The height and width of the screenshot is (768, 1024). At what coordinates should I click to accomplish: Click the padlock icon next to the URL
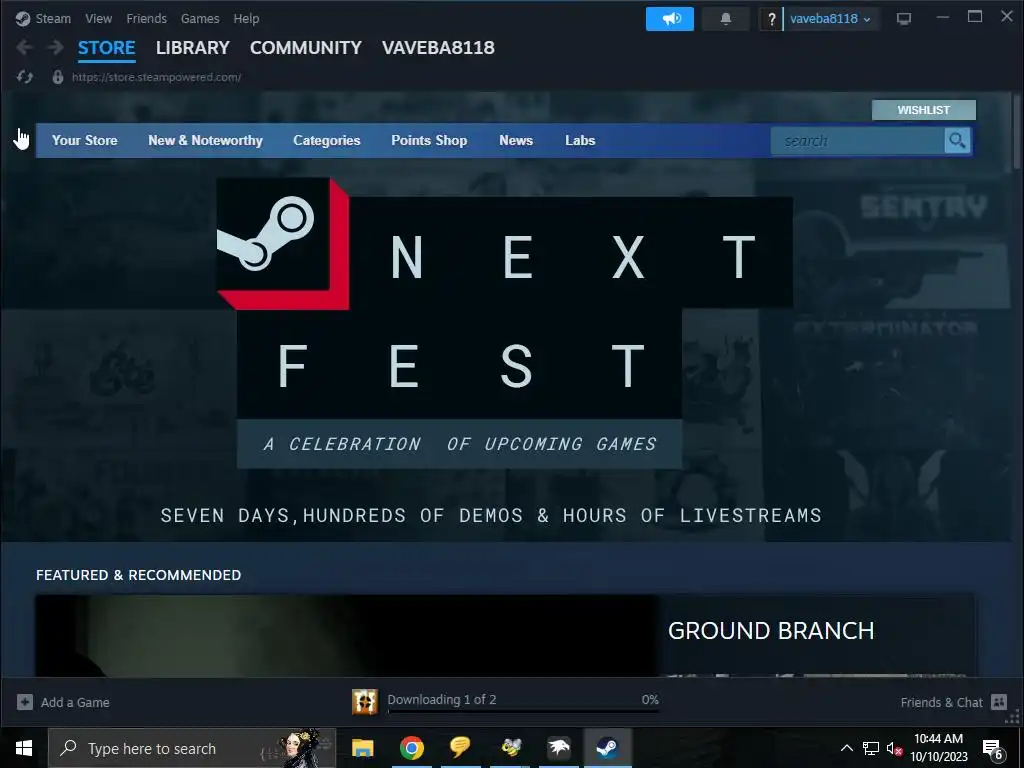click(x=57, y=77)
